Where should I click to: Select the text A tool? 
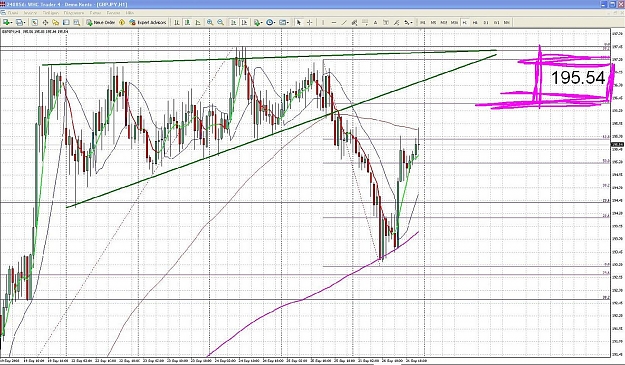click(375, 22)
